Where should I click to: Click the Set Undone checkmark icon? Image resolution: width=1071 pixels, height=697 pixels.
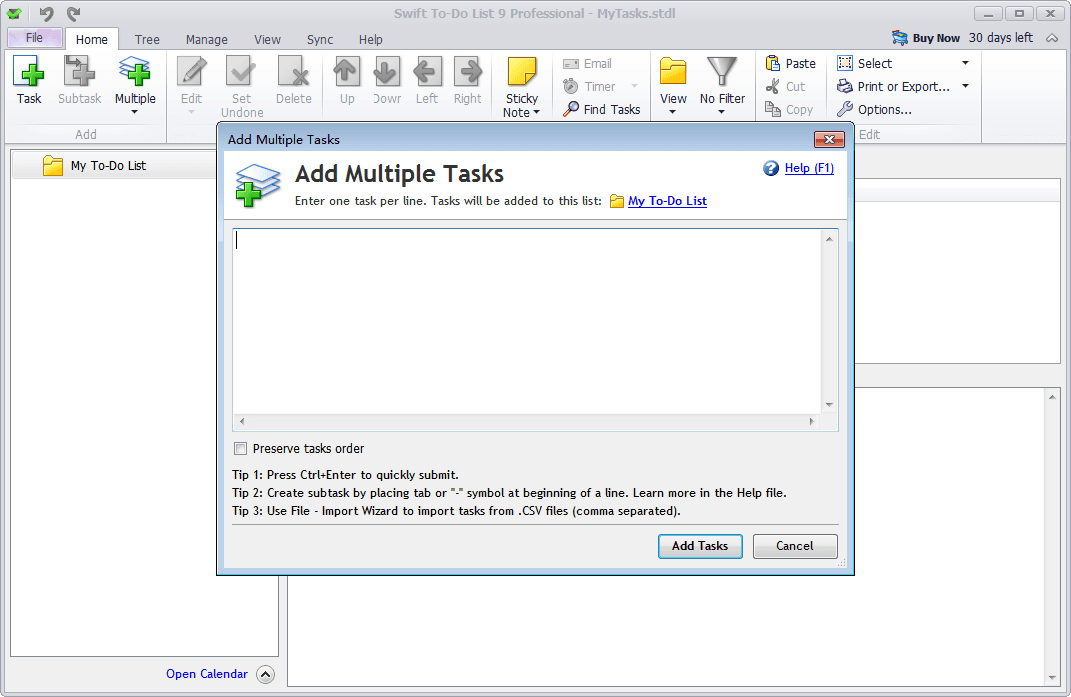241,71
